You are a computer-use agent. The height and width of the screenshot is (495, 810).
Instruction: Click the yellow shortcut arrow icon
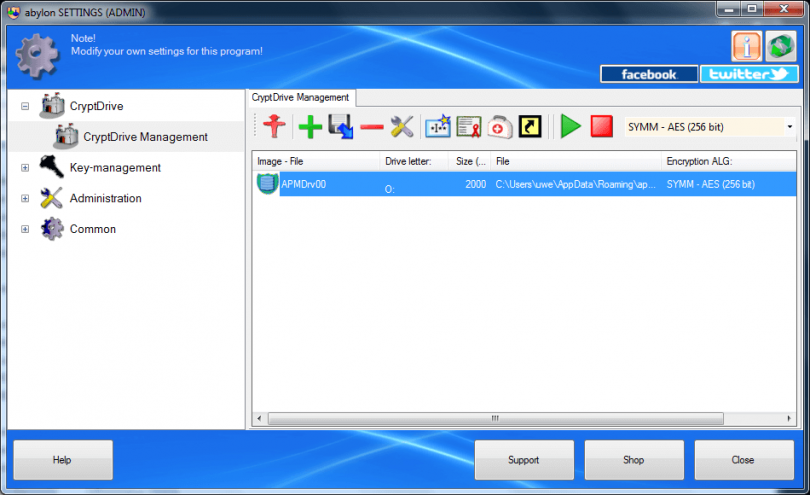(x=530, y=127)
